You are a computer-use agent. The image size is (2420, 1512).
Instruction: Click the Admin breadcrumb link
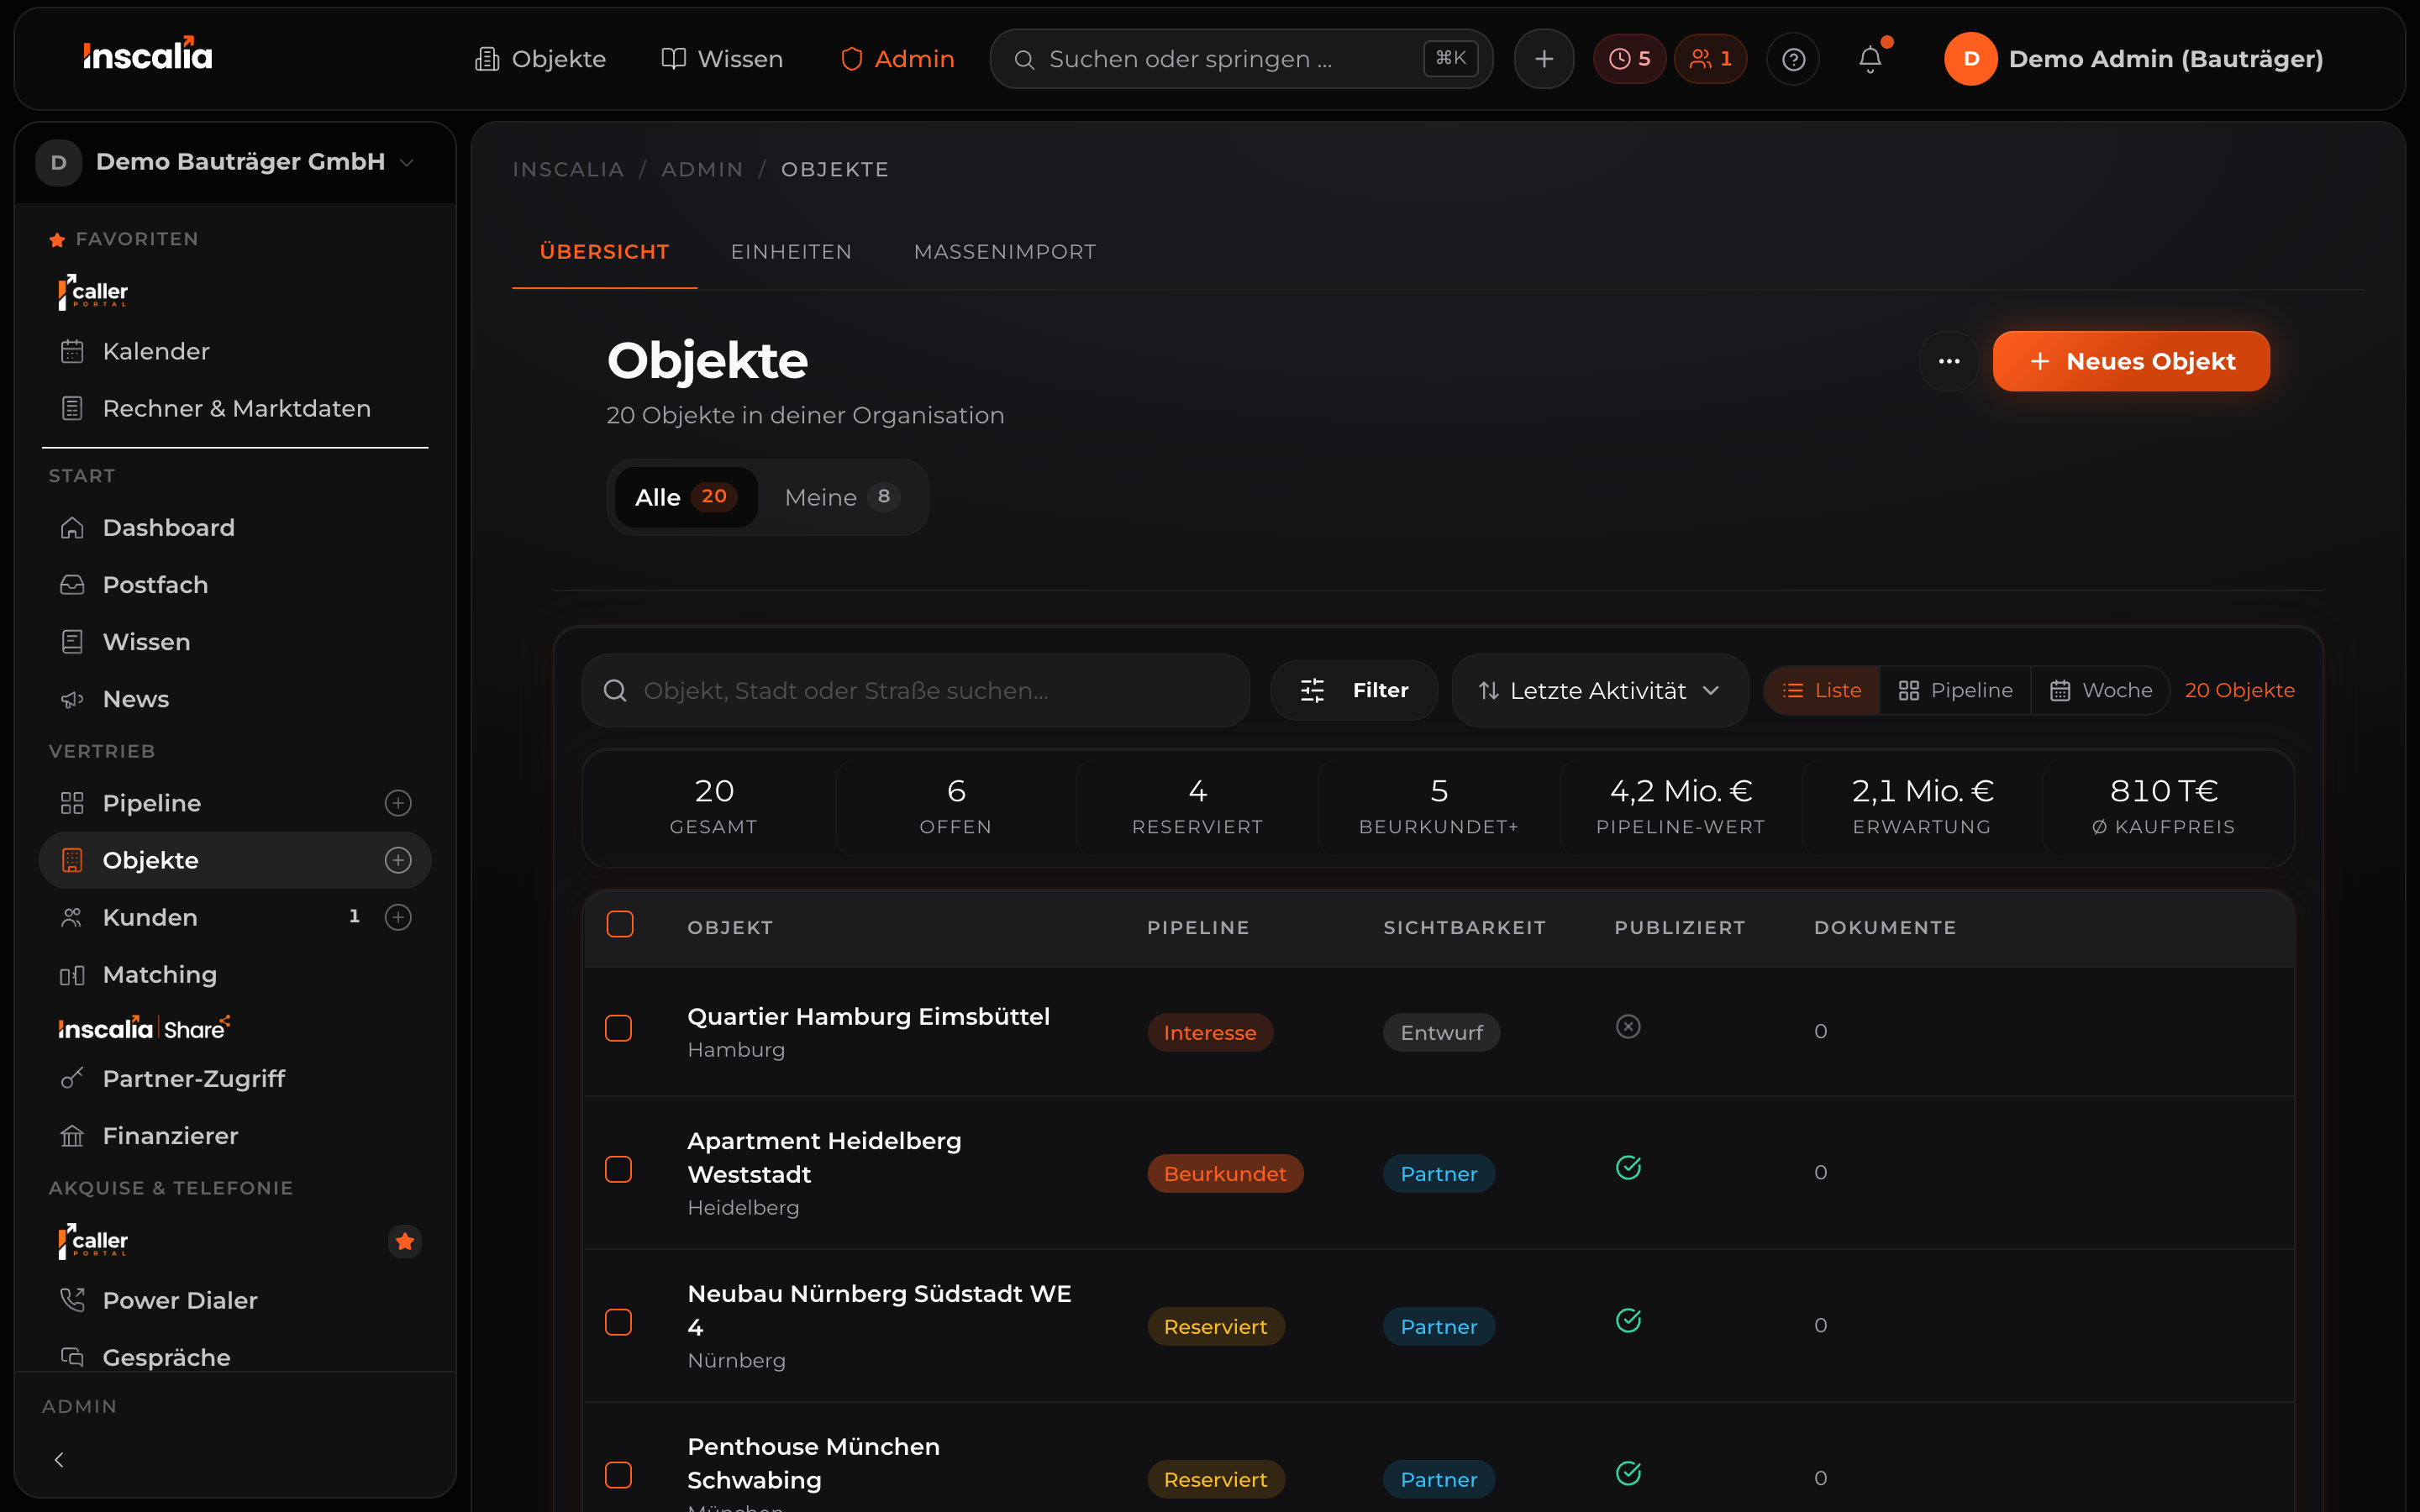click(702, 169)
